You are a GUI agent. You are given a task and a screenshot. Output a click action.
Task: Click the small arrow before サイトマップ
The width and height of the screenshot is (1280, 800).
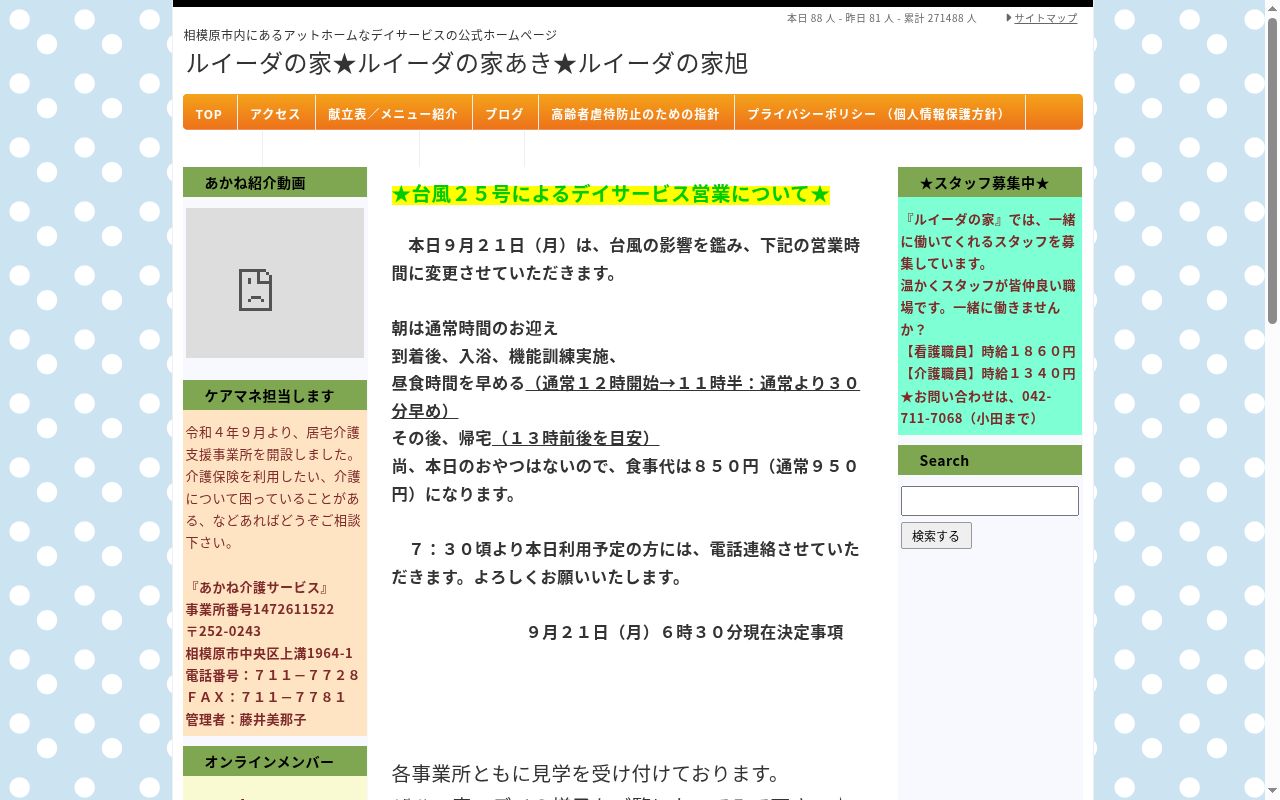pos(1009,18)
